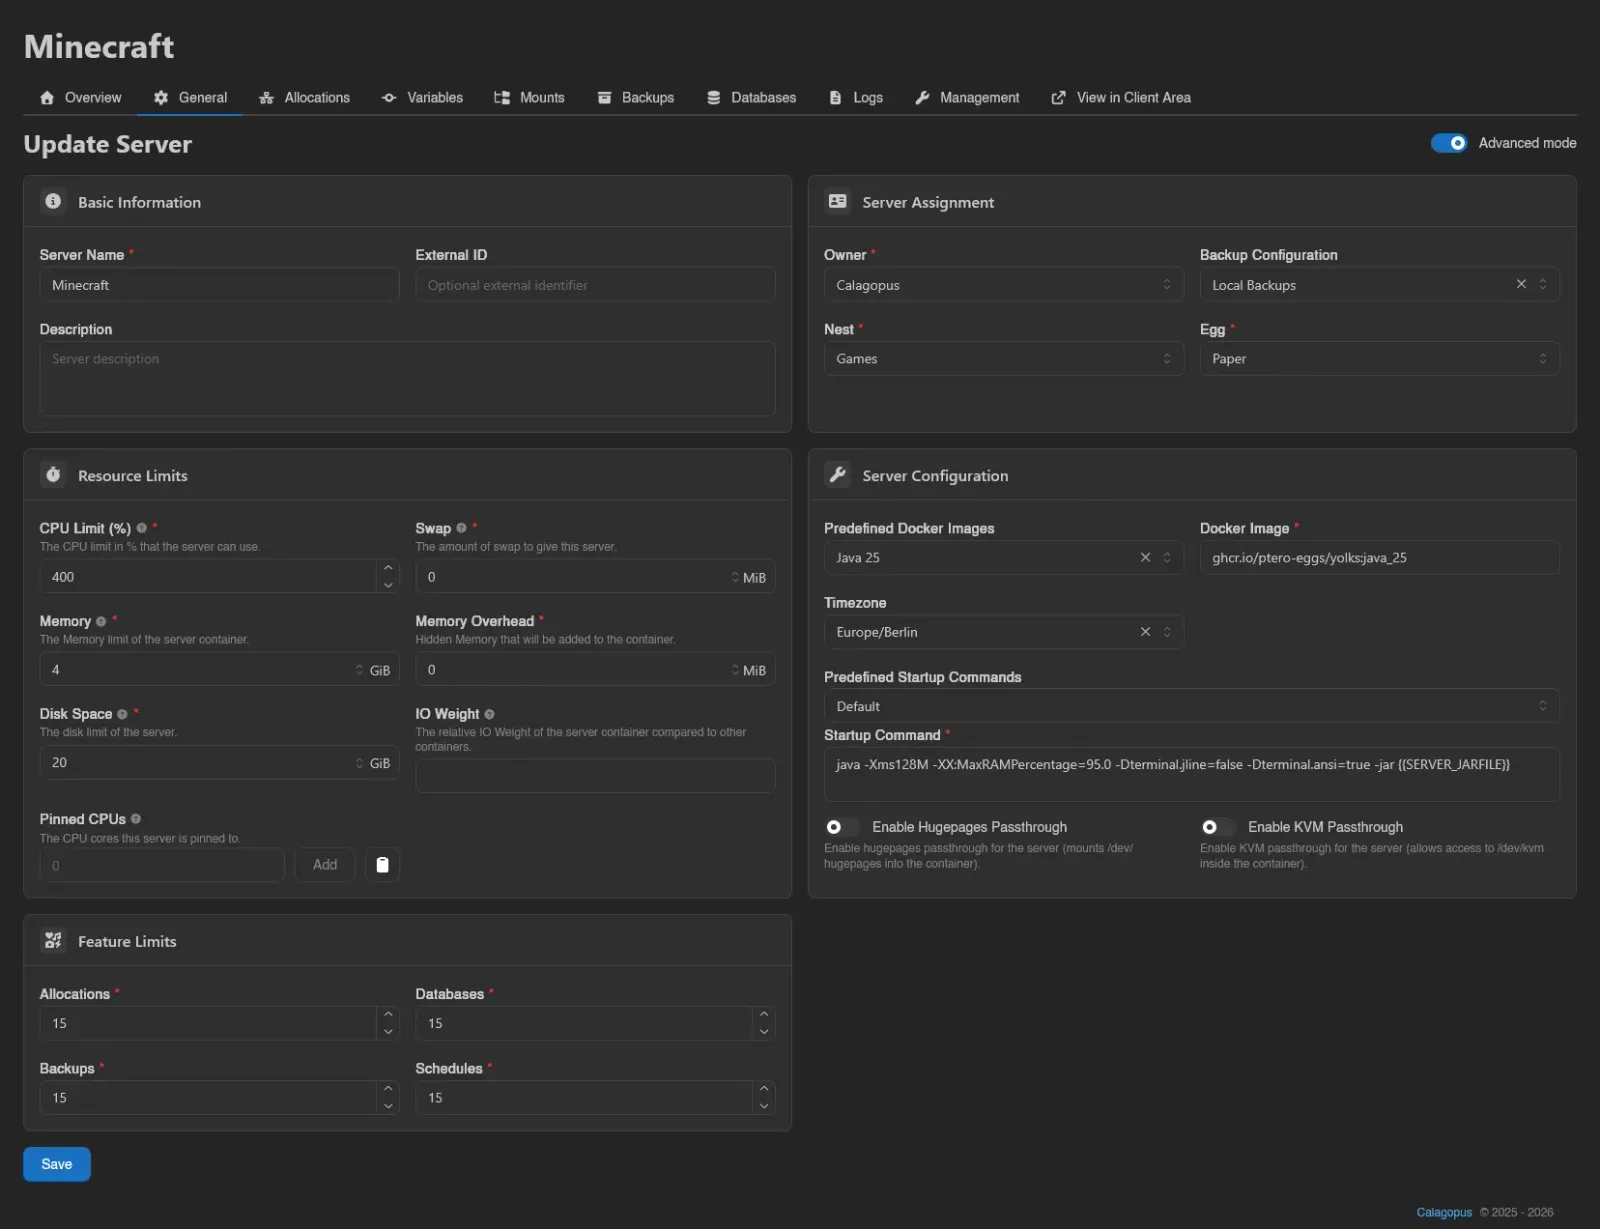The height and width of the screenshot is (1229, 1600).
Task: Change the Disk Space unit GiB selector
Action: click(373, 763)
